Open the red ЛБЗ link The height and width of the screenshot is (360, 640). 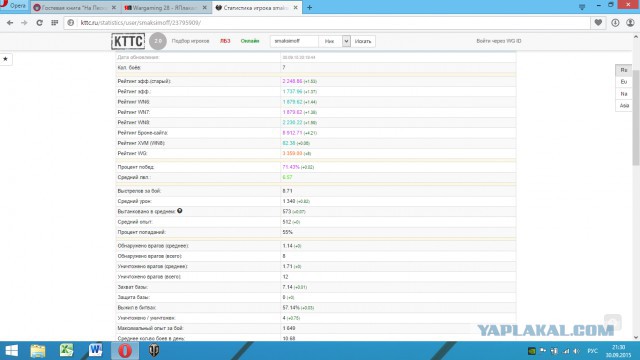(x=225, y=41)
